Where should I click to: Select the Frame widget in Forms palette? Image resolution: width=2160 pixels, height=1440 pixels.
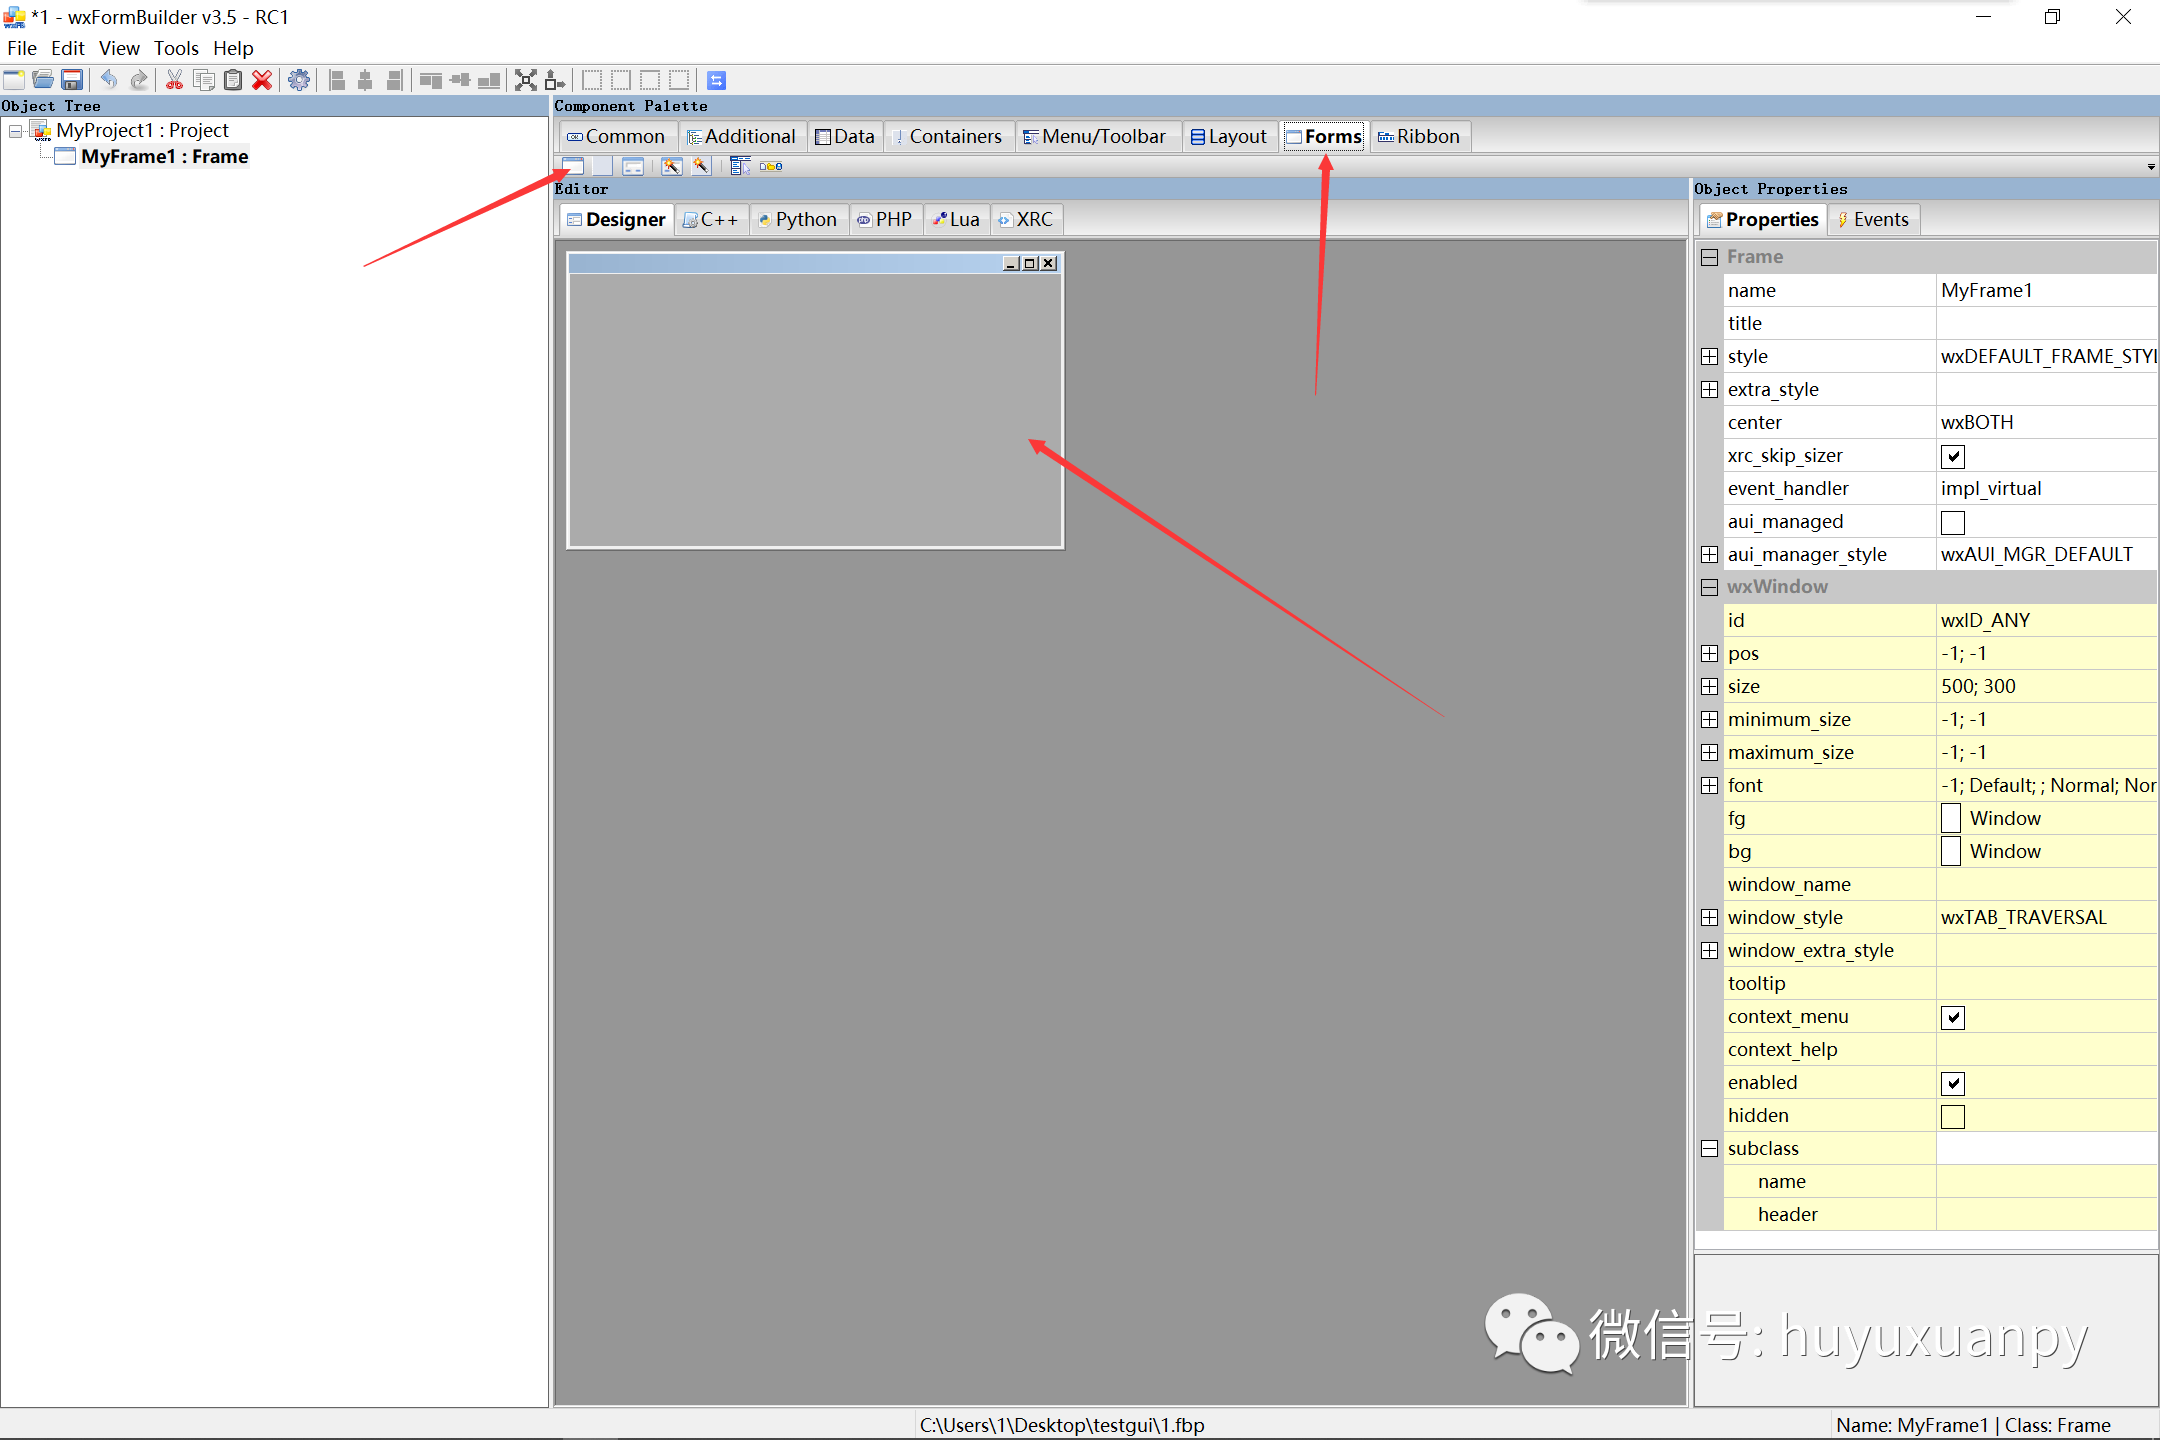pyautogui.click(x=572, y=166)
